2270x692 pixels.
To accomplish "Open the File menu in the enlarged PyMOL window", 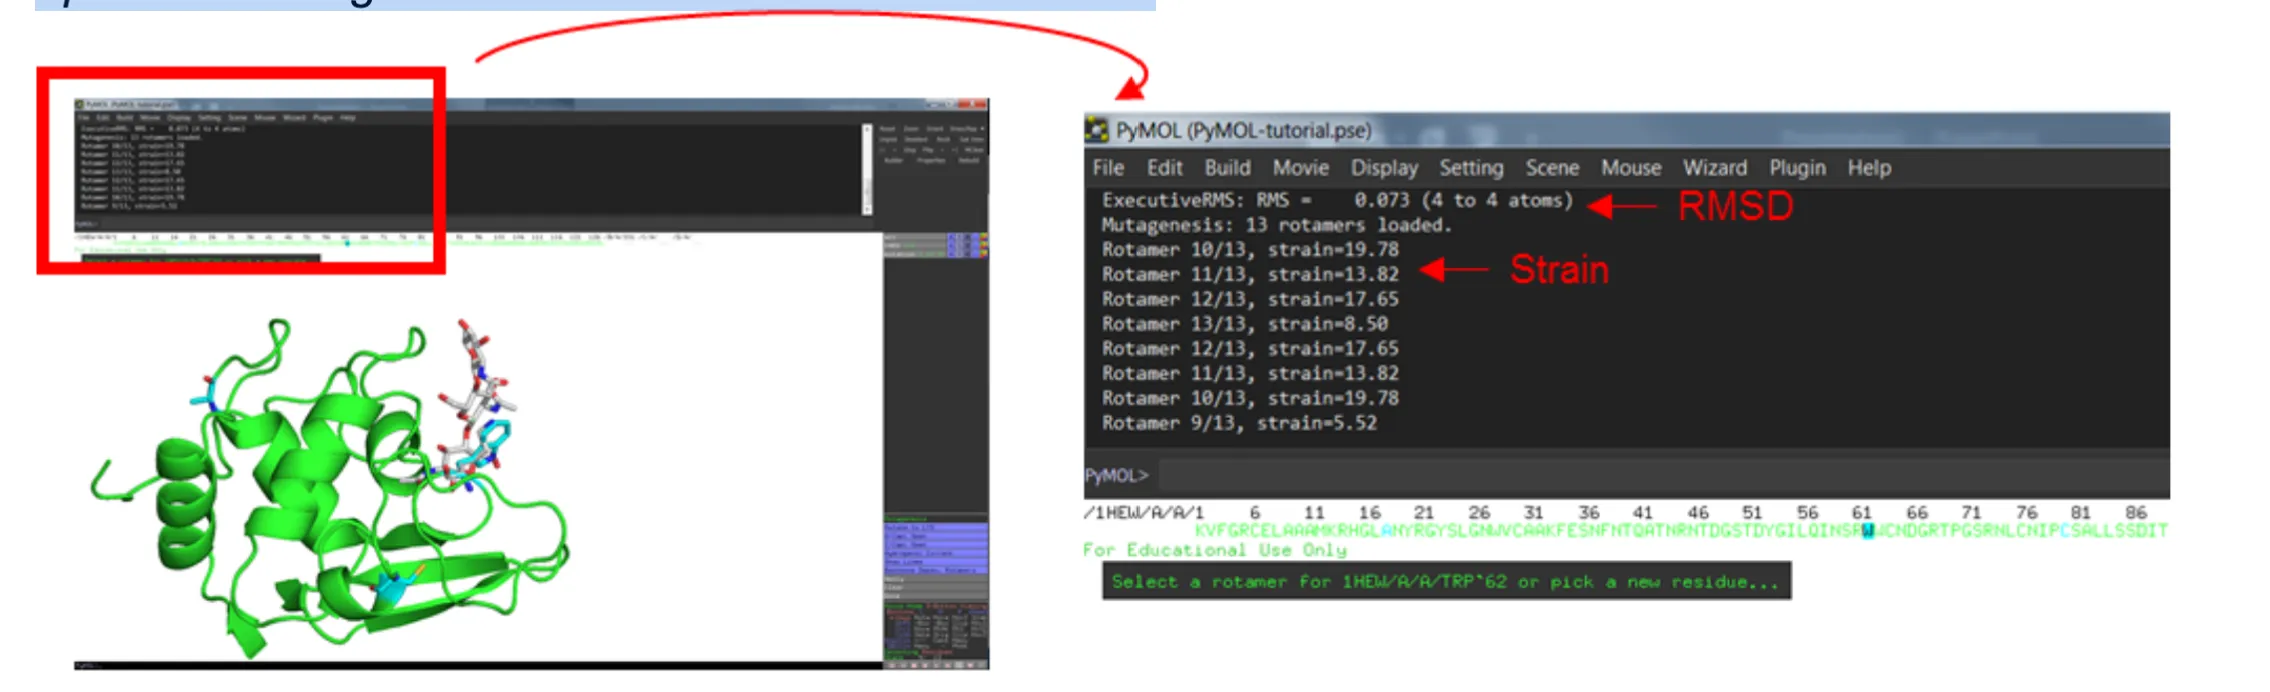I will pyautogui.click(x=1108, y=168).
